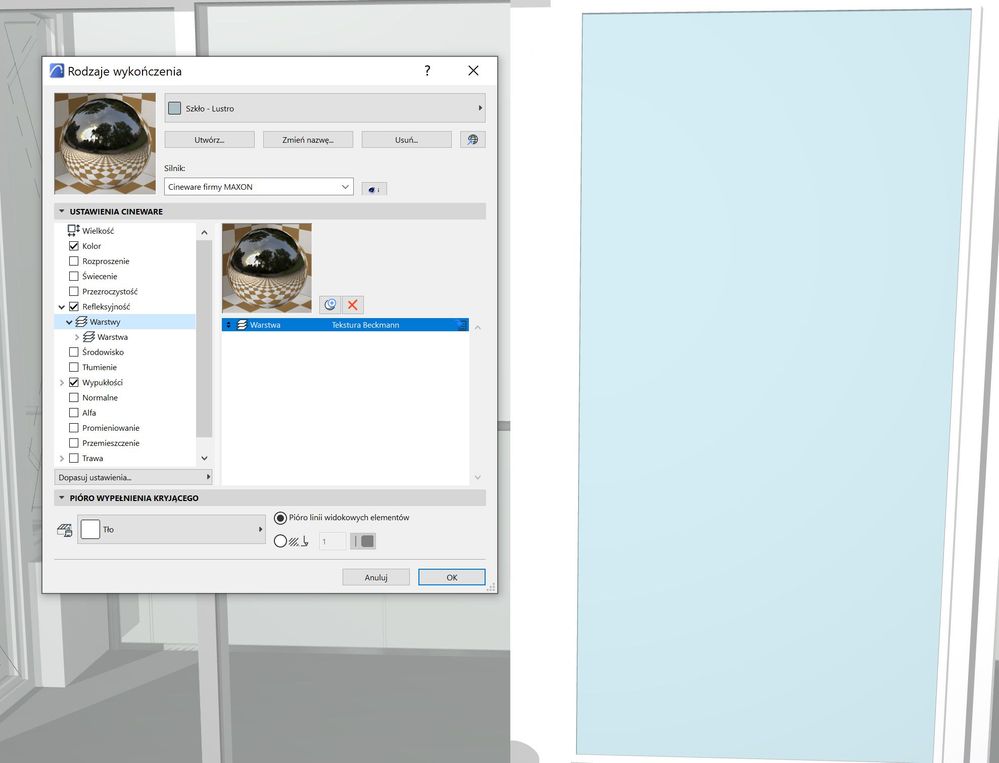Screen dimensions: 999x763
Task: Click the reflectance layer preview thumbnail
Action: tap(267, 267)
